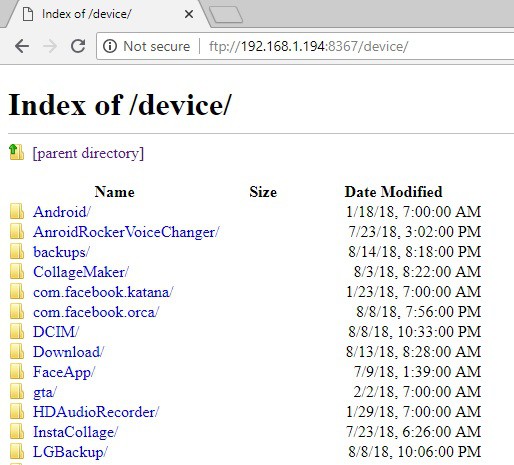Open the [parent directory] link
Image resolution: width=514 pixels, height=465 pixels.
(x=88, y=153)
